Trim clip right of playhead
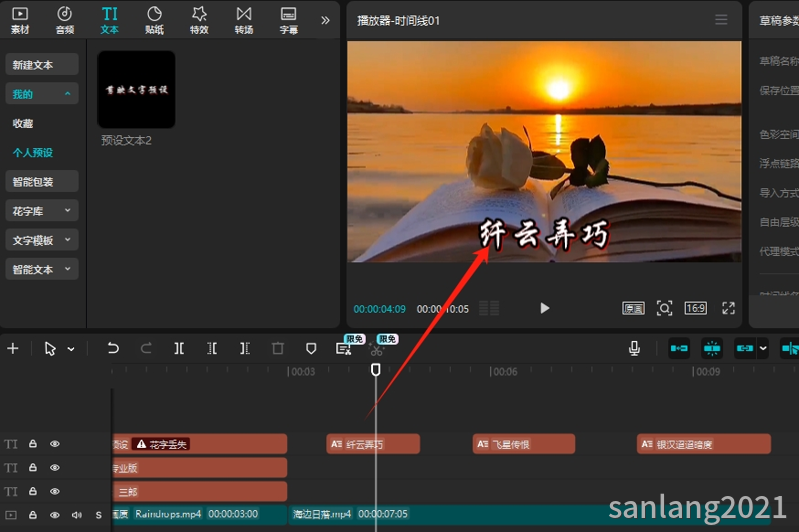The height and width of the screenshot is (532, 799). pos(245,349)
